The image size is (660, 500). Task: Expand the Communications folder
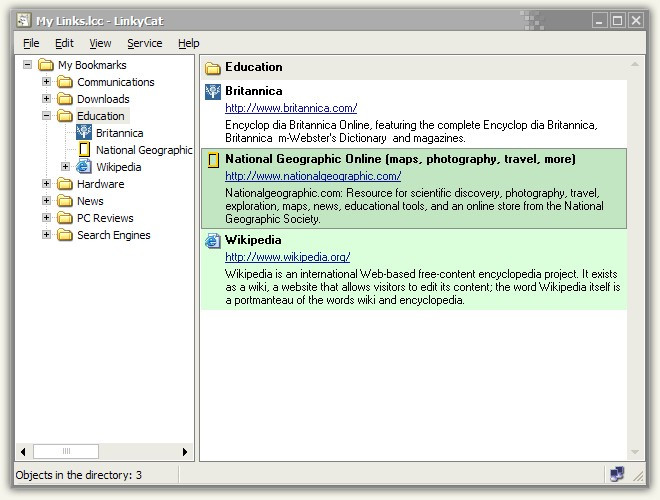click(46, 82)
